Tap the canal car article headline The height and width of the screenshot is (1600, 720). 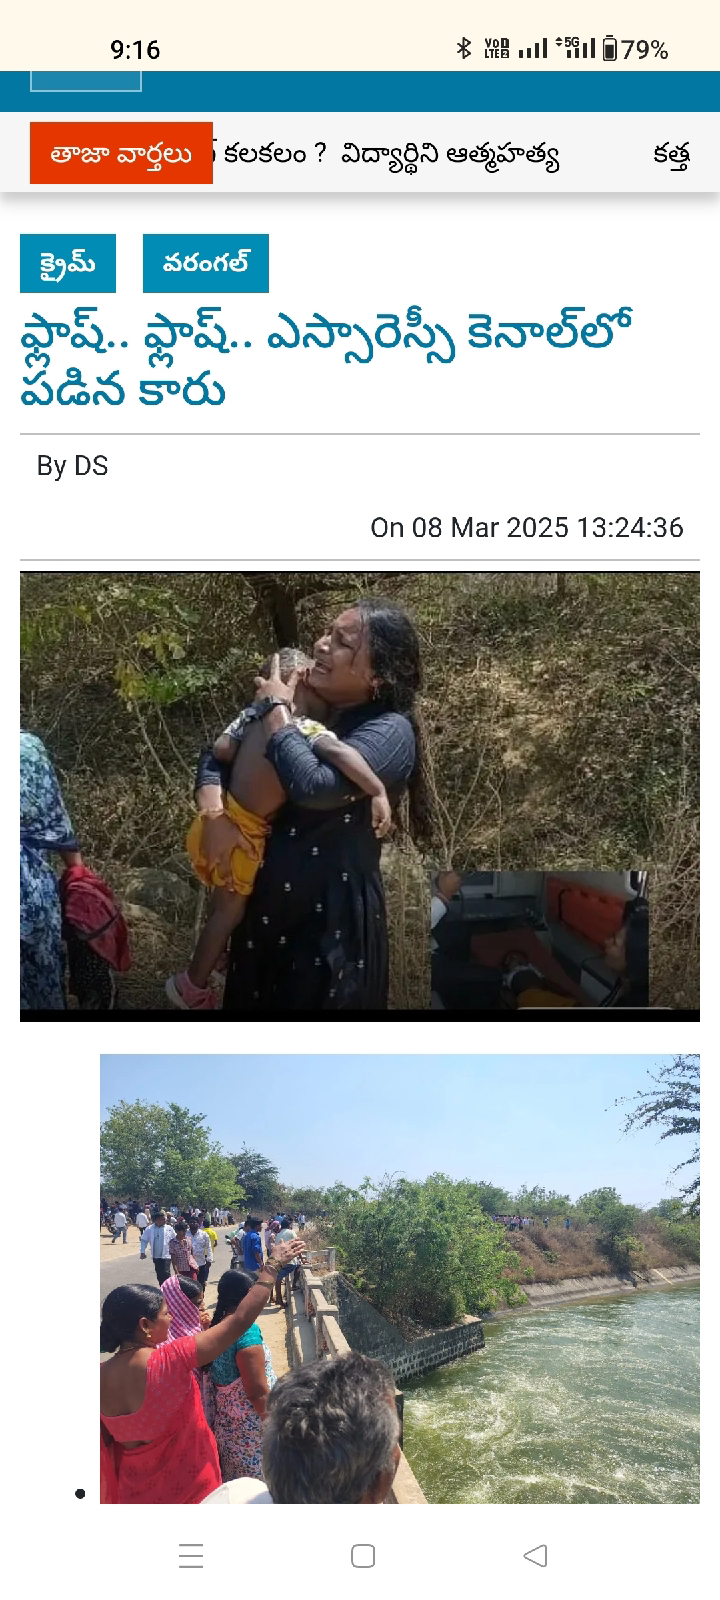coord(326,361)
